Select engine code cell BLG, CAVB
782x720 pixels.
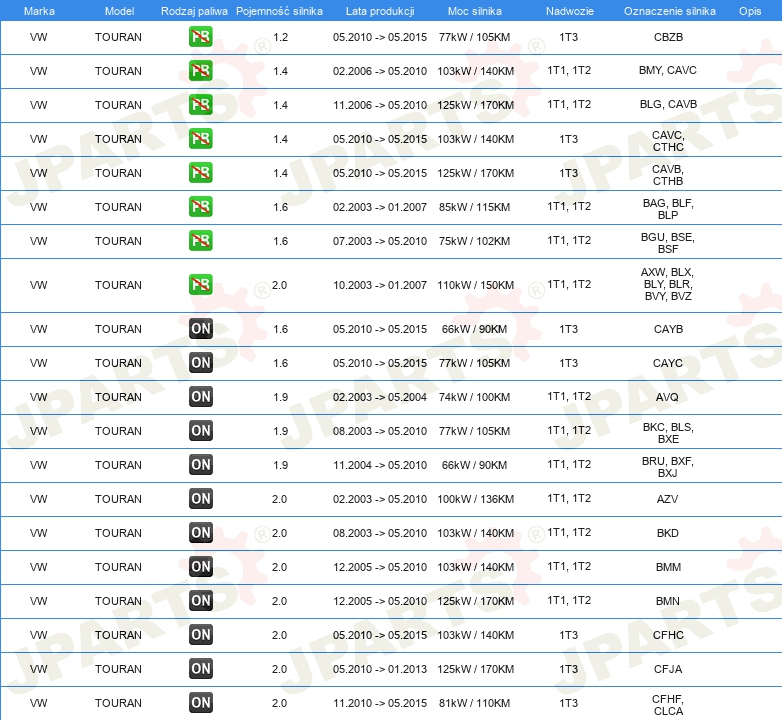668,104
